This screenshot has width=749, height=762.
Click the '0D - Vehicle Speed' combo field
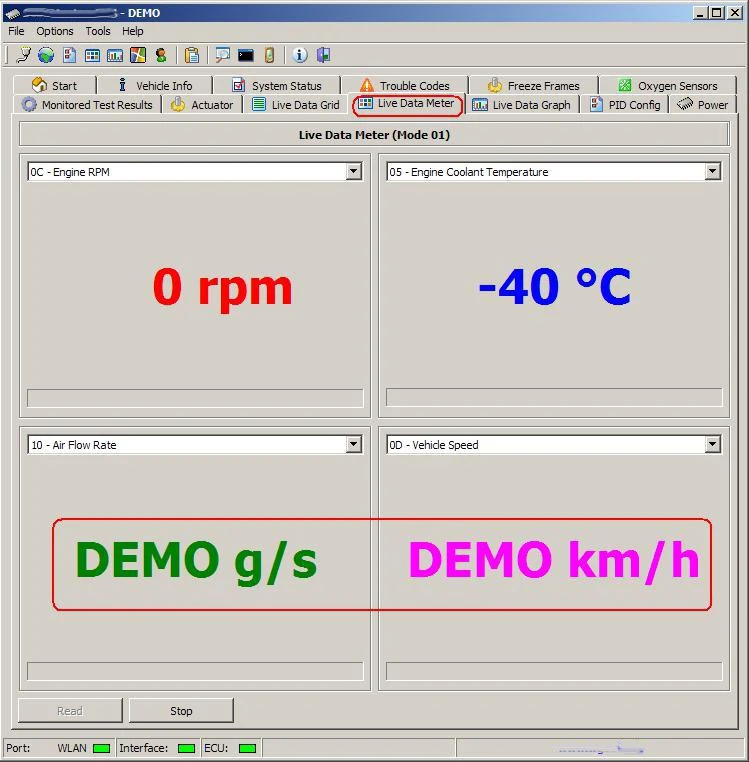point(554,445)
